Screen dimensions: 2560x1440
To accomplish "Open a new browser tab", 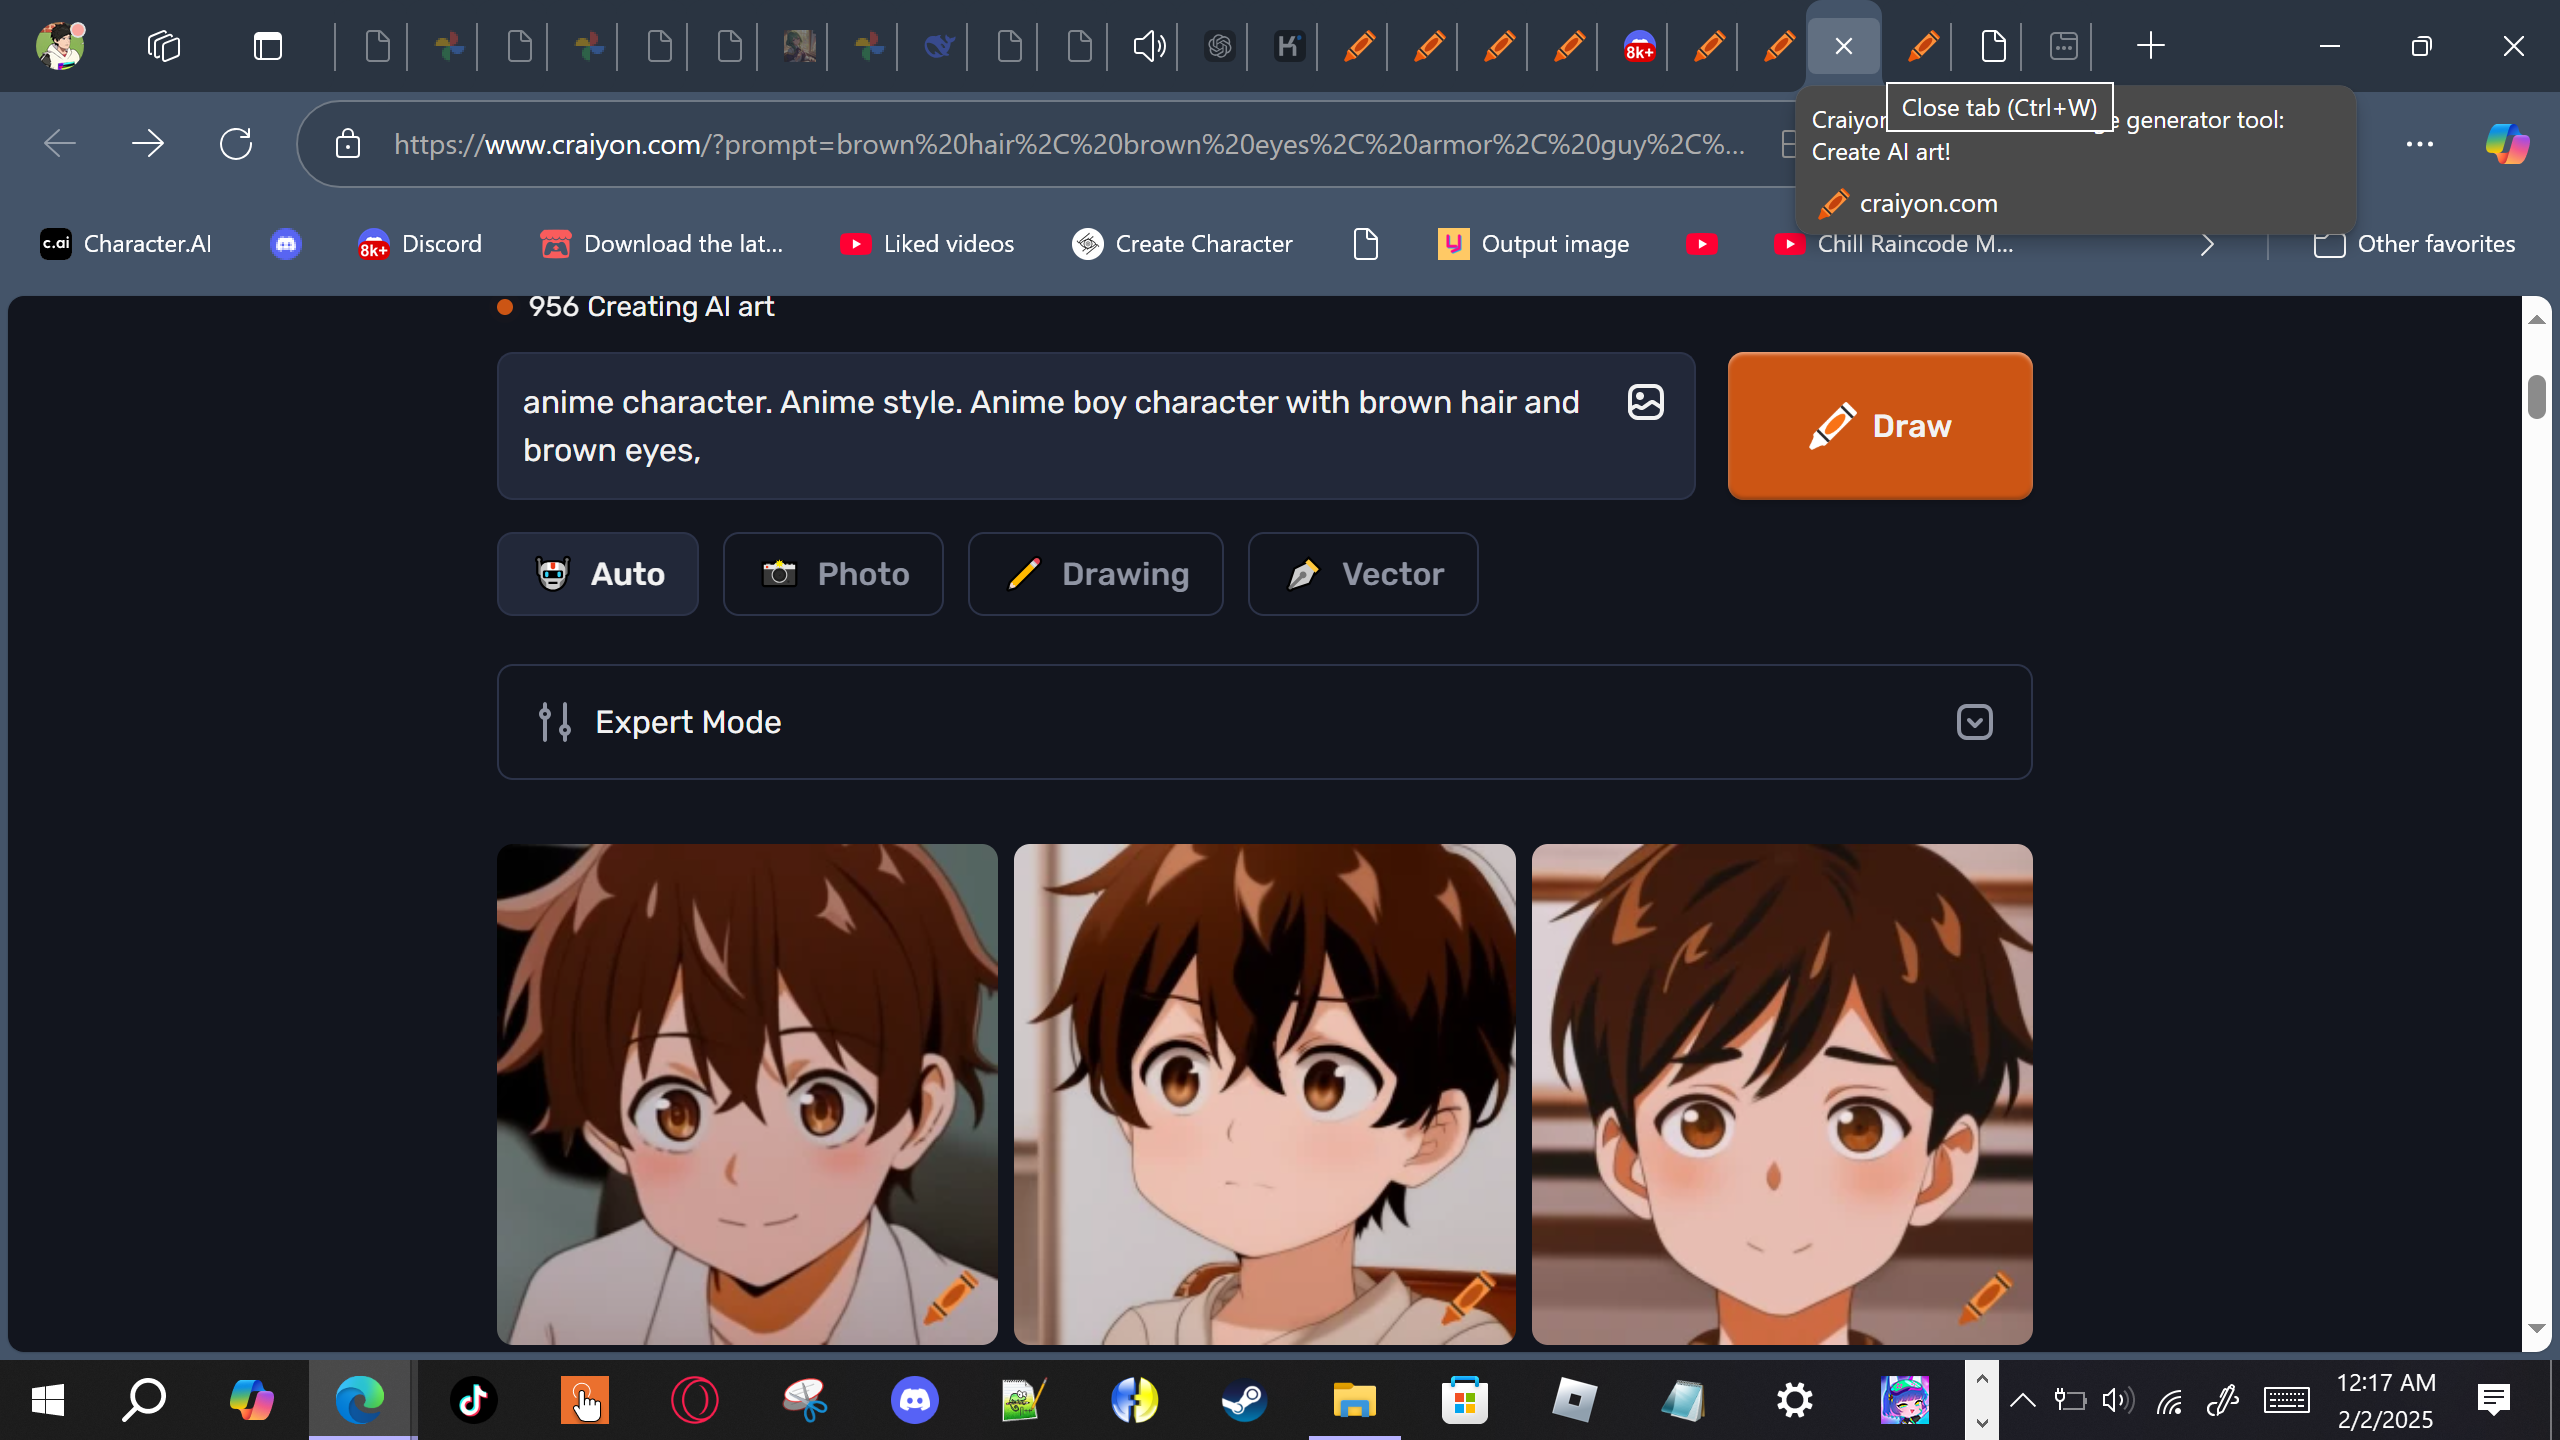I will click(2150, 46).
